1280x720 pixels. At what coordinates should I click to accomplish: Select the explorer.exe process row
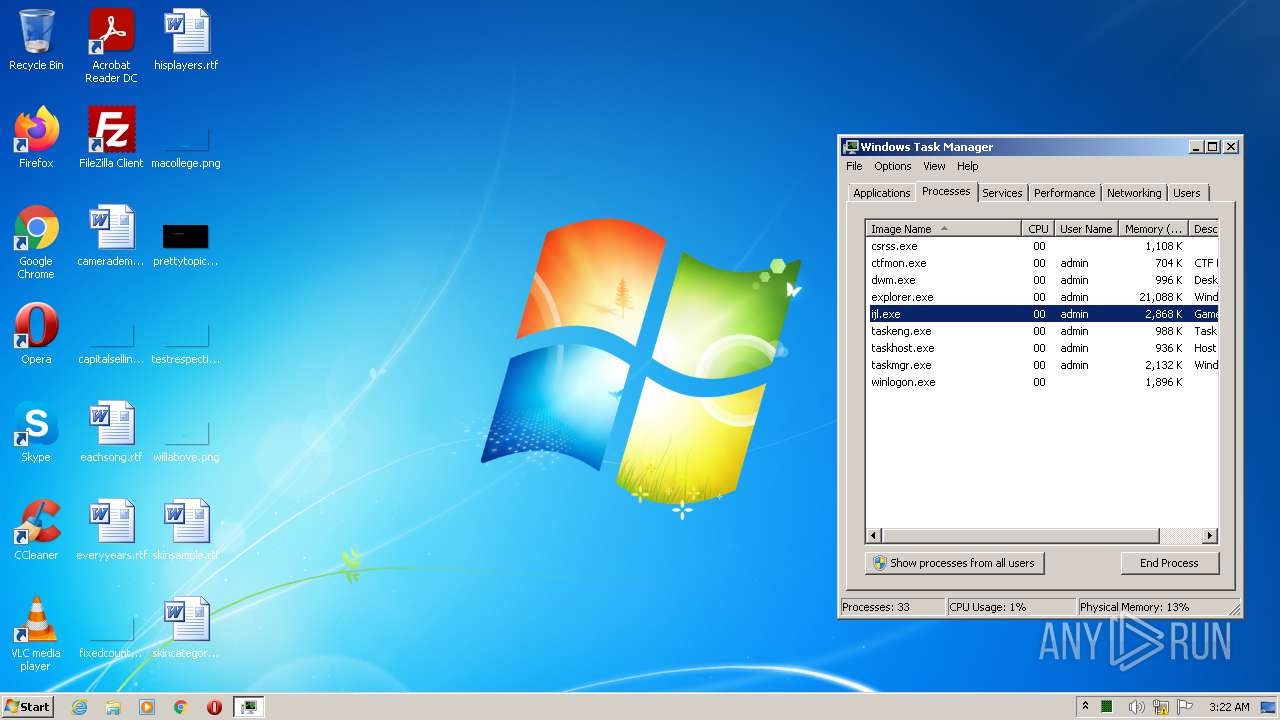coord(1042,297)
